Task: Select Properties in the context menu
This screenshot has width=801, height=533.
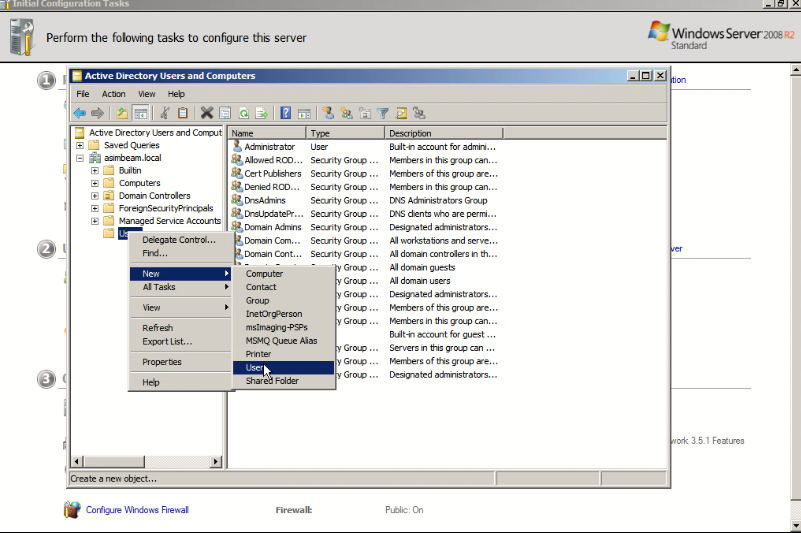Action: [x=180, y=362]
